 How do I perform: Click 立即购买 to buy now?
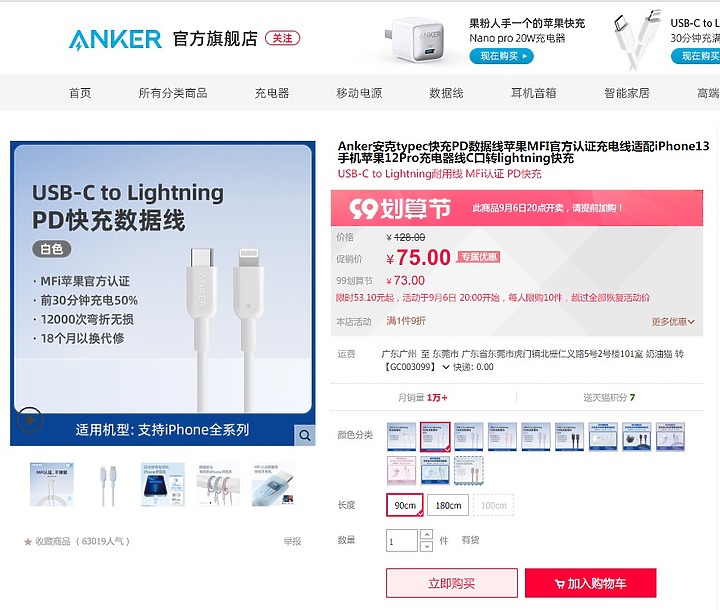(452, 583)
